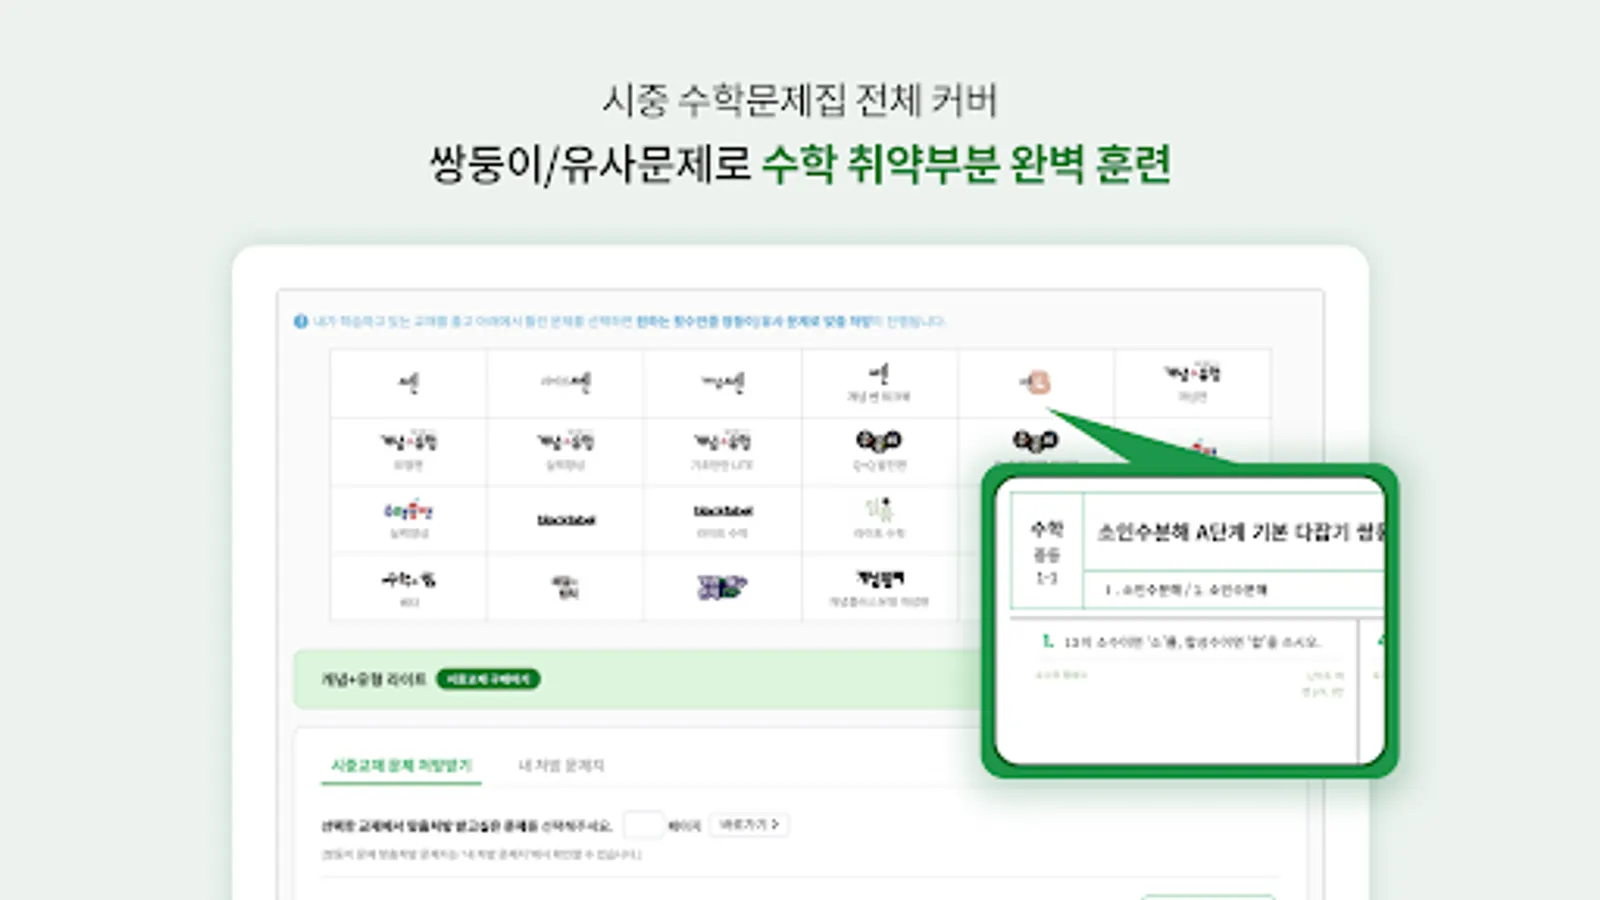Screen dimensions: 1600x900
Task: Choose the 라이트쎈 textbook logo
Action: 566,383
